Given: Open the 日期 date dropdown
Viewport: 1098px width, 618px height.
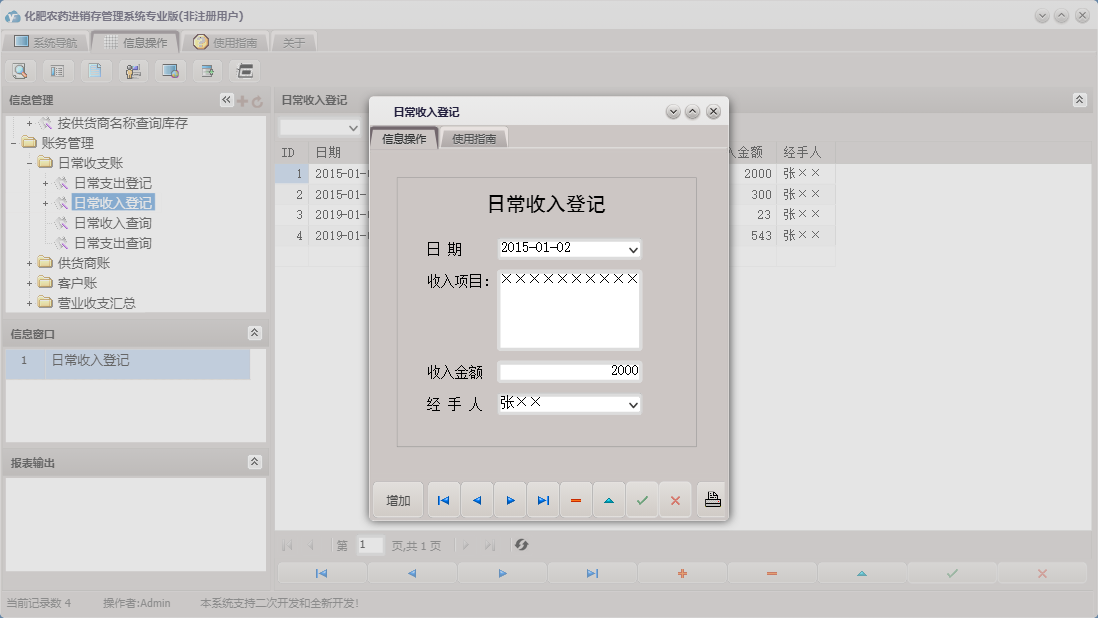Looking at the screenshot, I should point(631,248).
